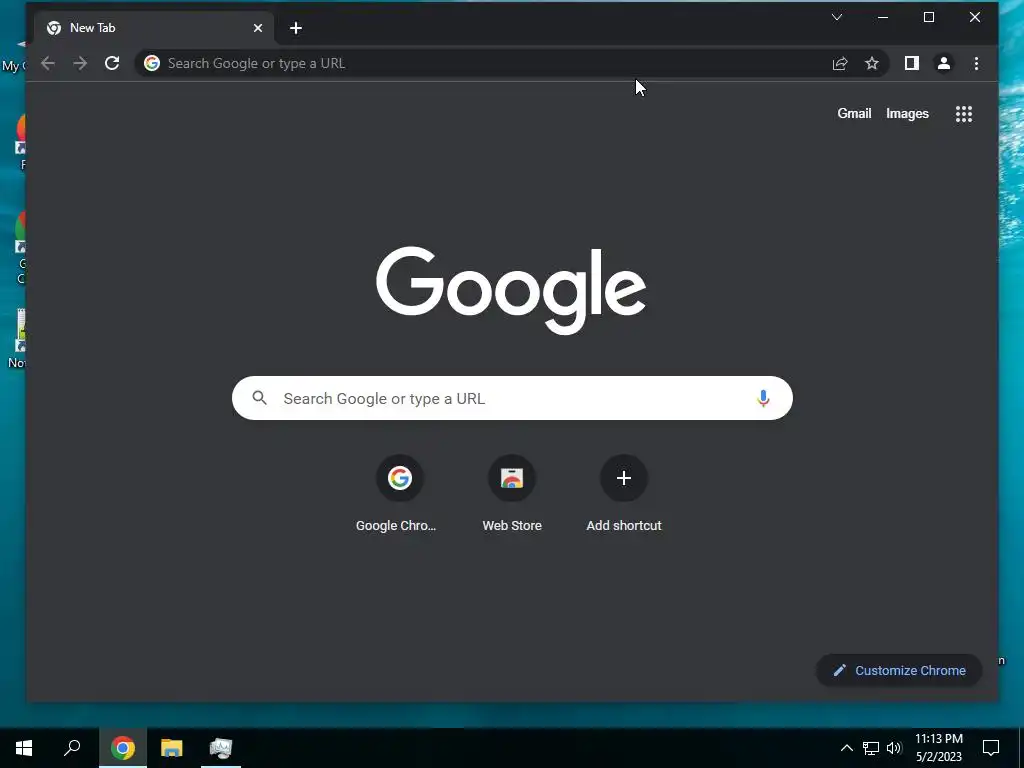
Task: Expand the tab search dropdown arrow
Action: pyautogui.click(x=837, y=17)
